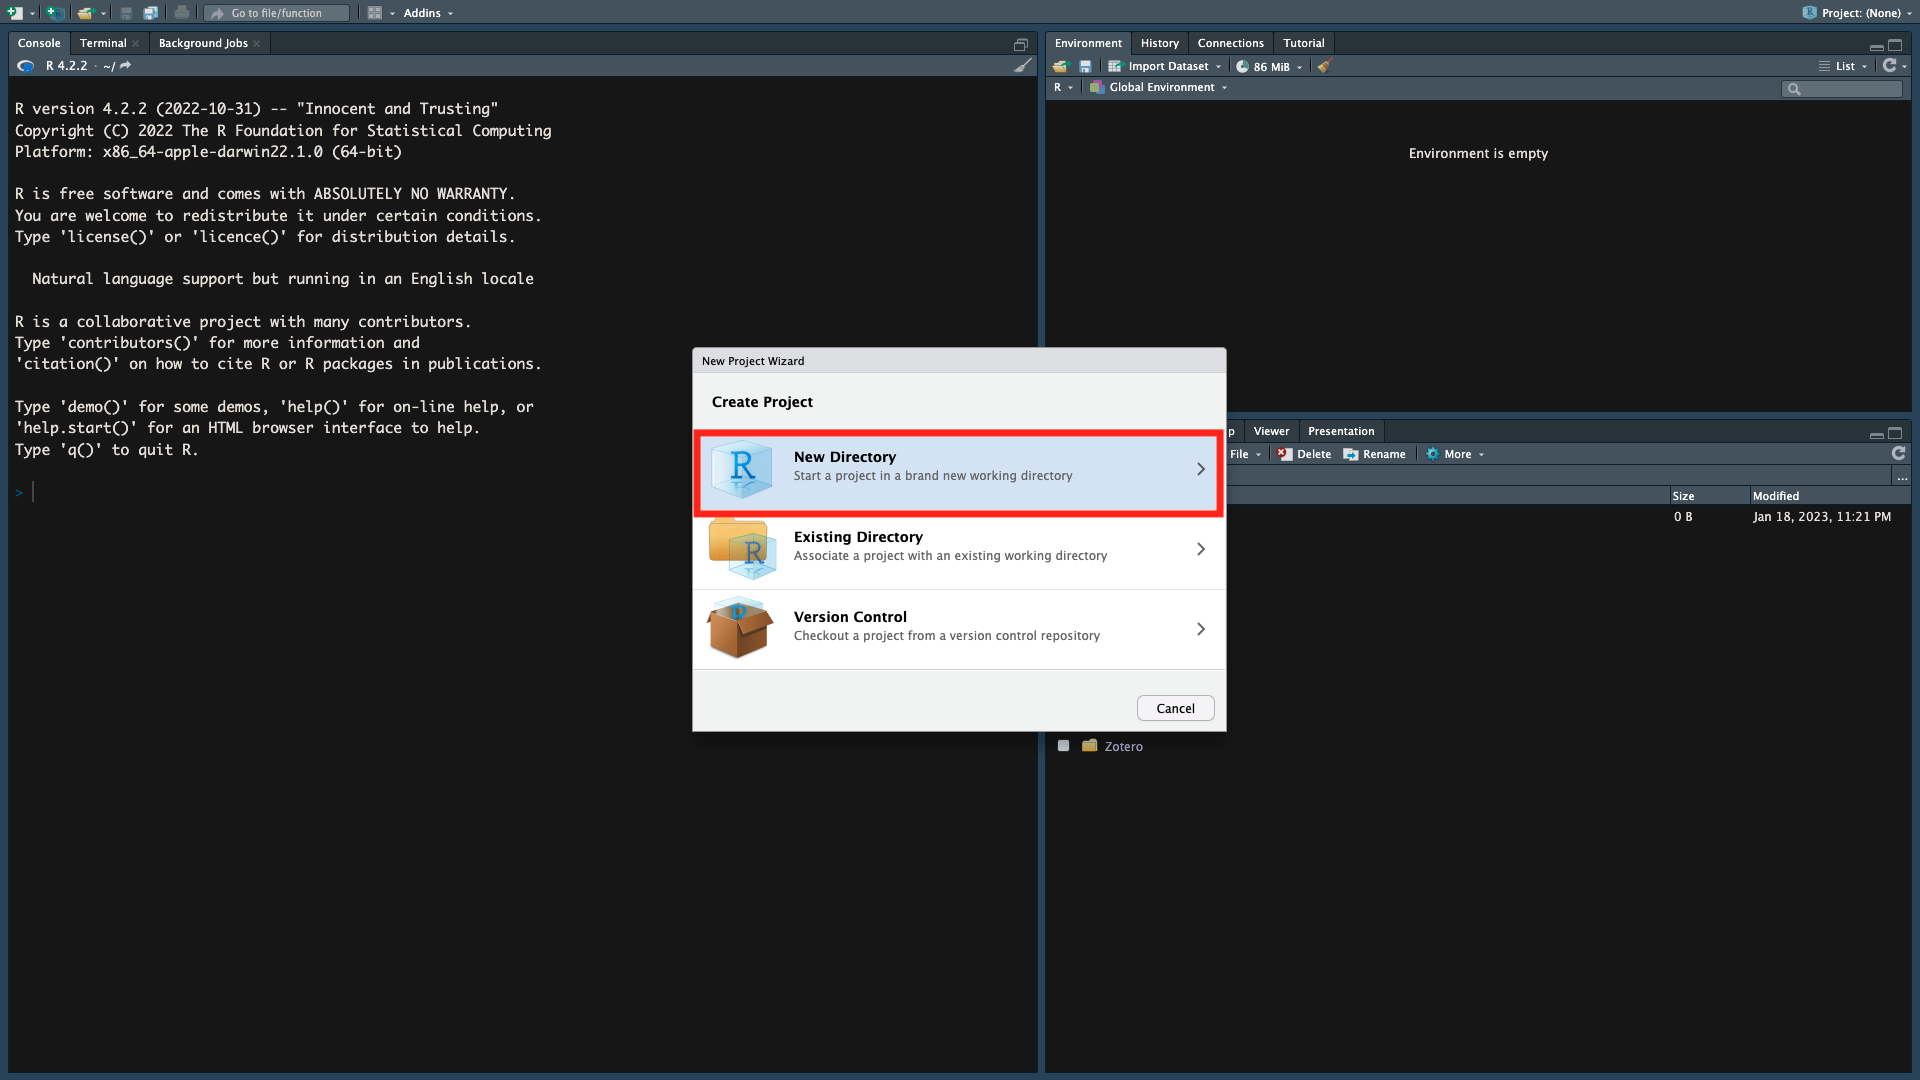Screen dimensions: 1920x1080
Task: Cancel the New Project Wizard
Action: point(1175,708)
